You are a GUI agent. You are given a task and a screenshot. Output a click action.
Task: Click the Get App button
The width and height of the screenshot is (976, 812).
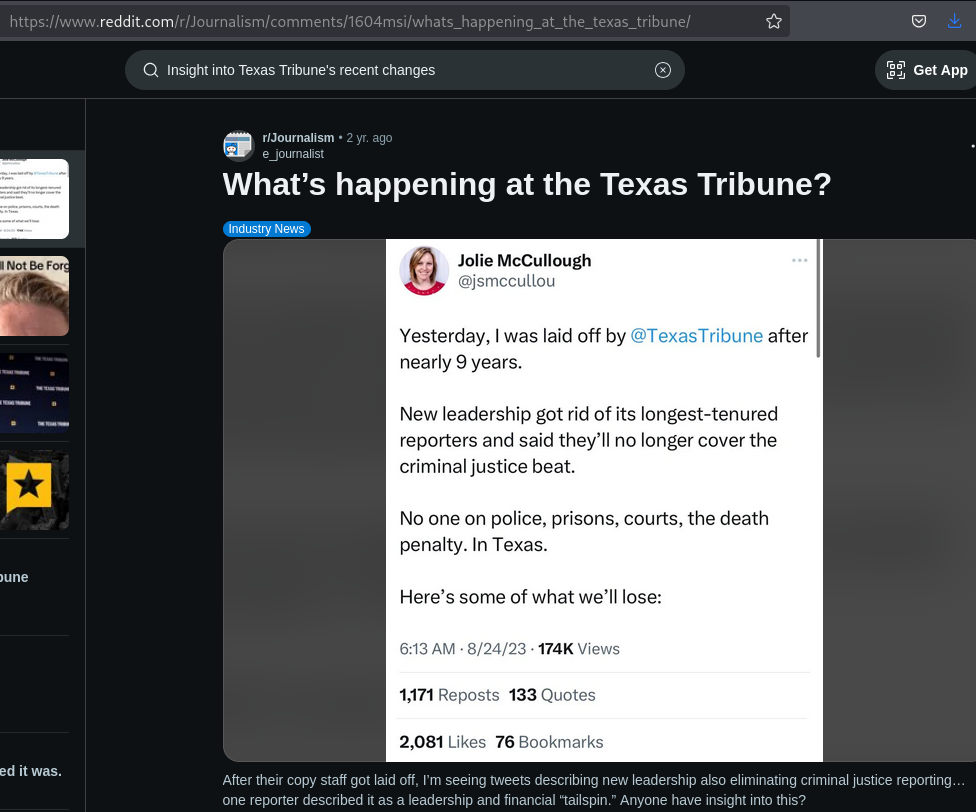926,70
